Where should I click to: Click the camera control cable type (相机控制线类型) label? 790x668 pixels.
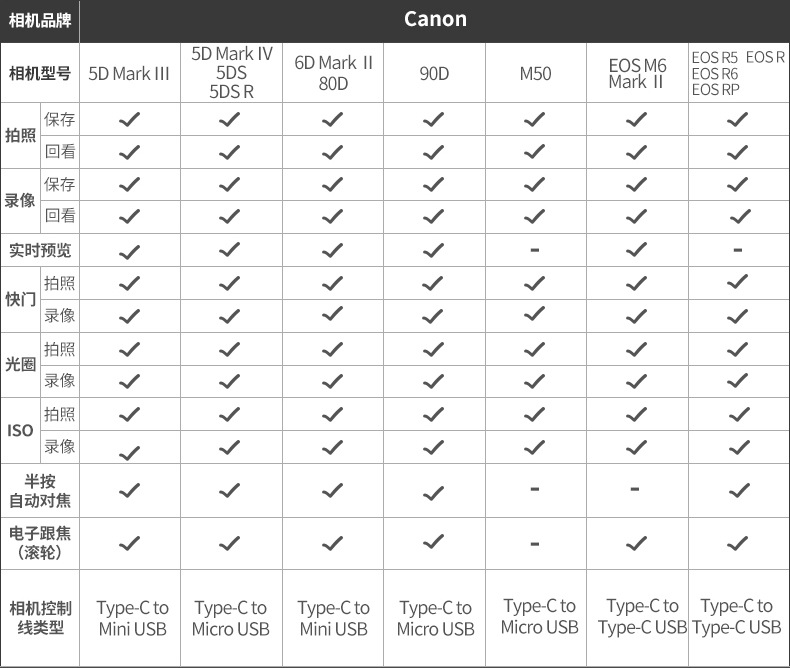click(x=40, y=618)
